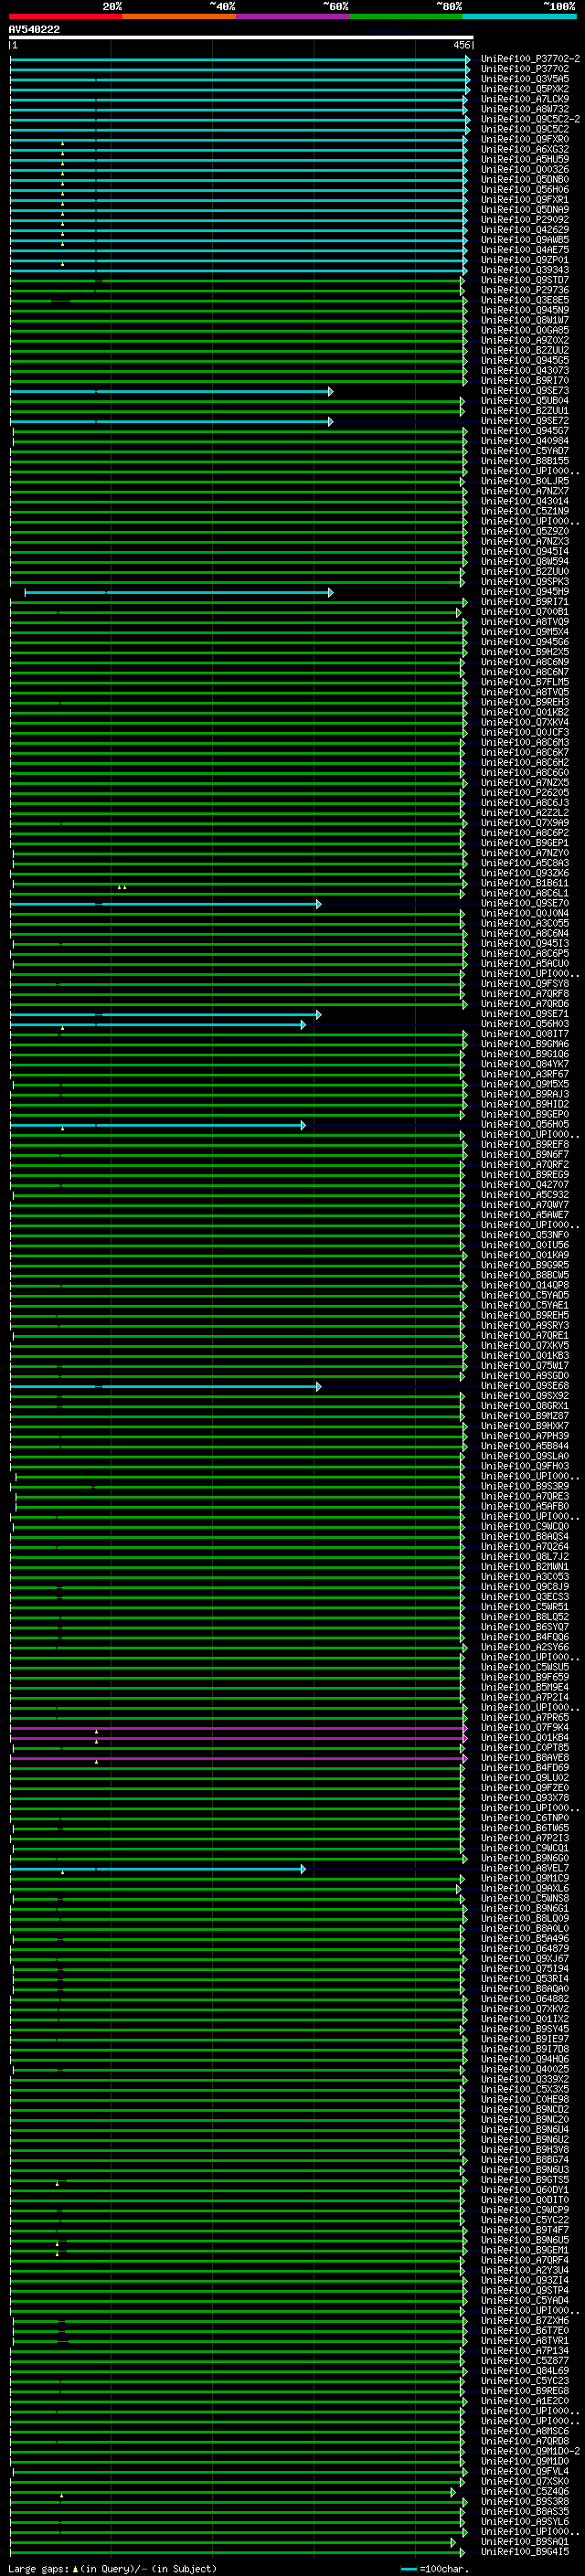Select hit label UniRef100_B9T4F7
The width and height of the screenshot is (585, 2576).
tap(525, 2230)
